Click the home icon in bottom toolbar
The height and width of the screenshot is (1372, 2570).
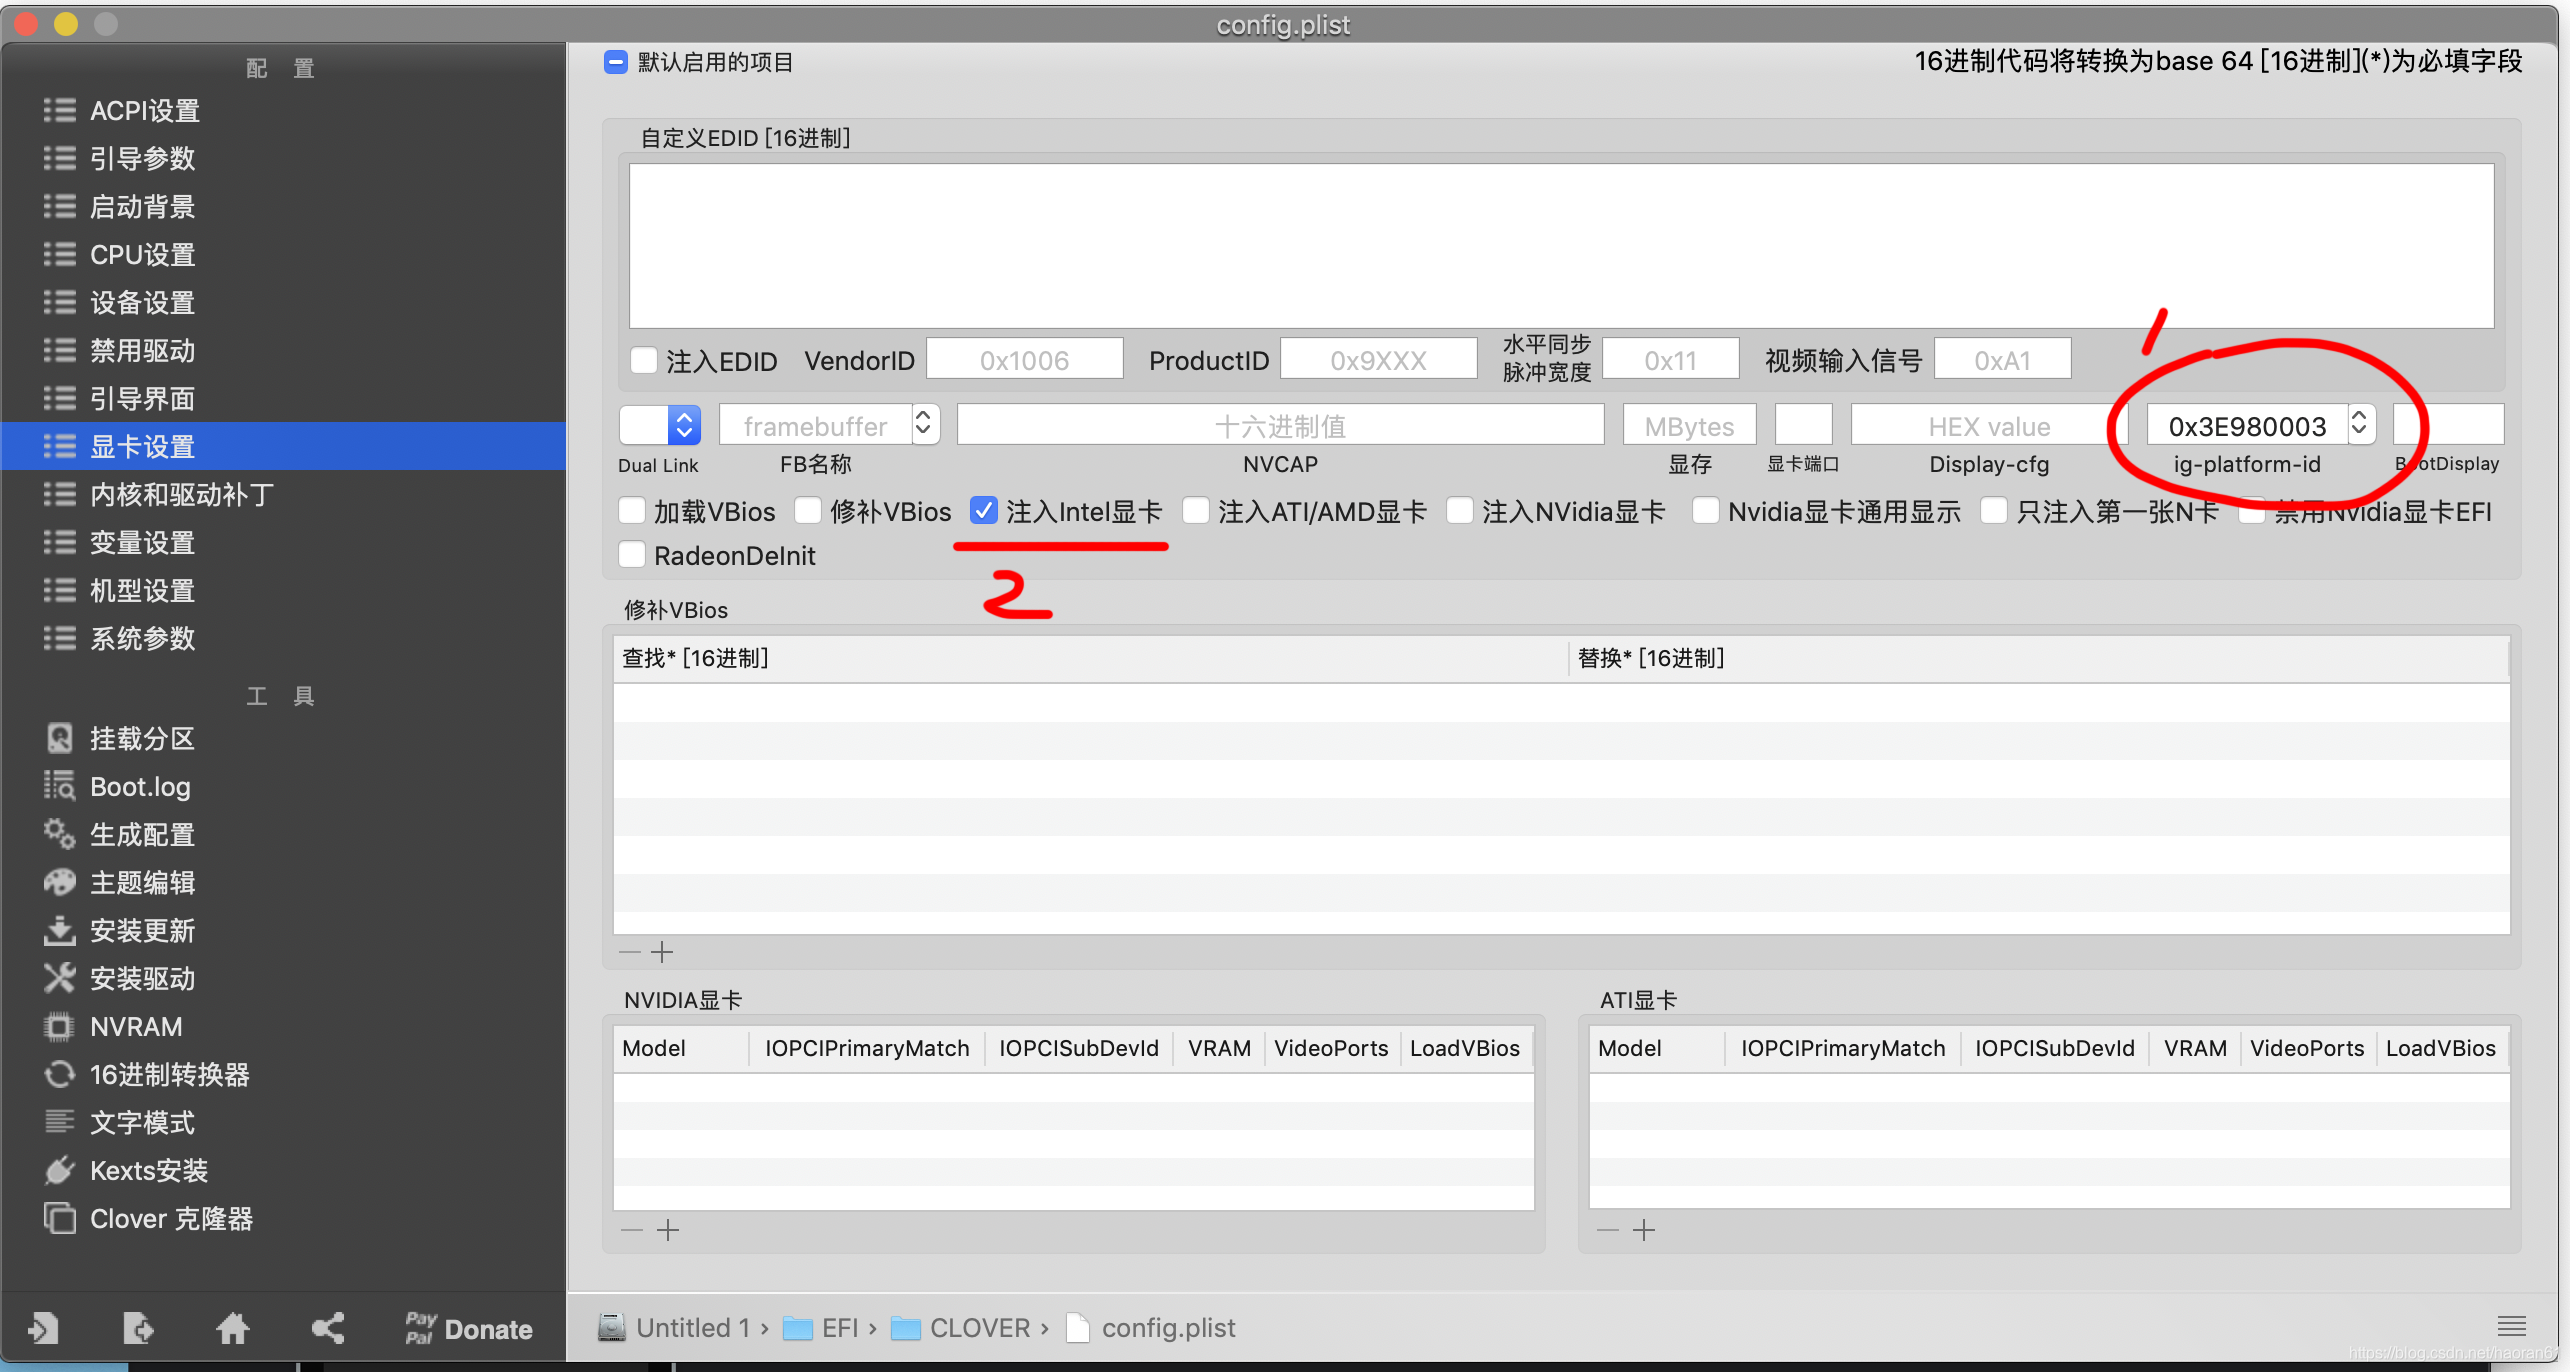pyautogui.click(x=232, y=1328)
